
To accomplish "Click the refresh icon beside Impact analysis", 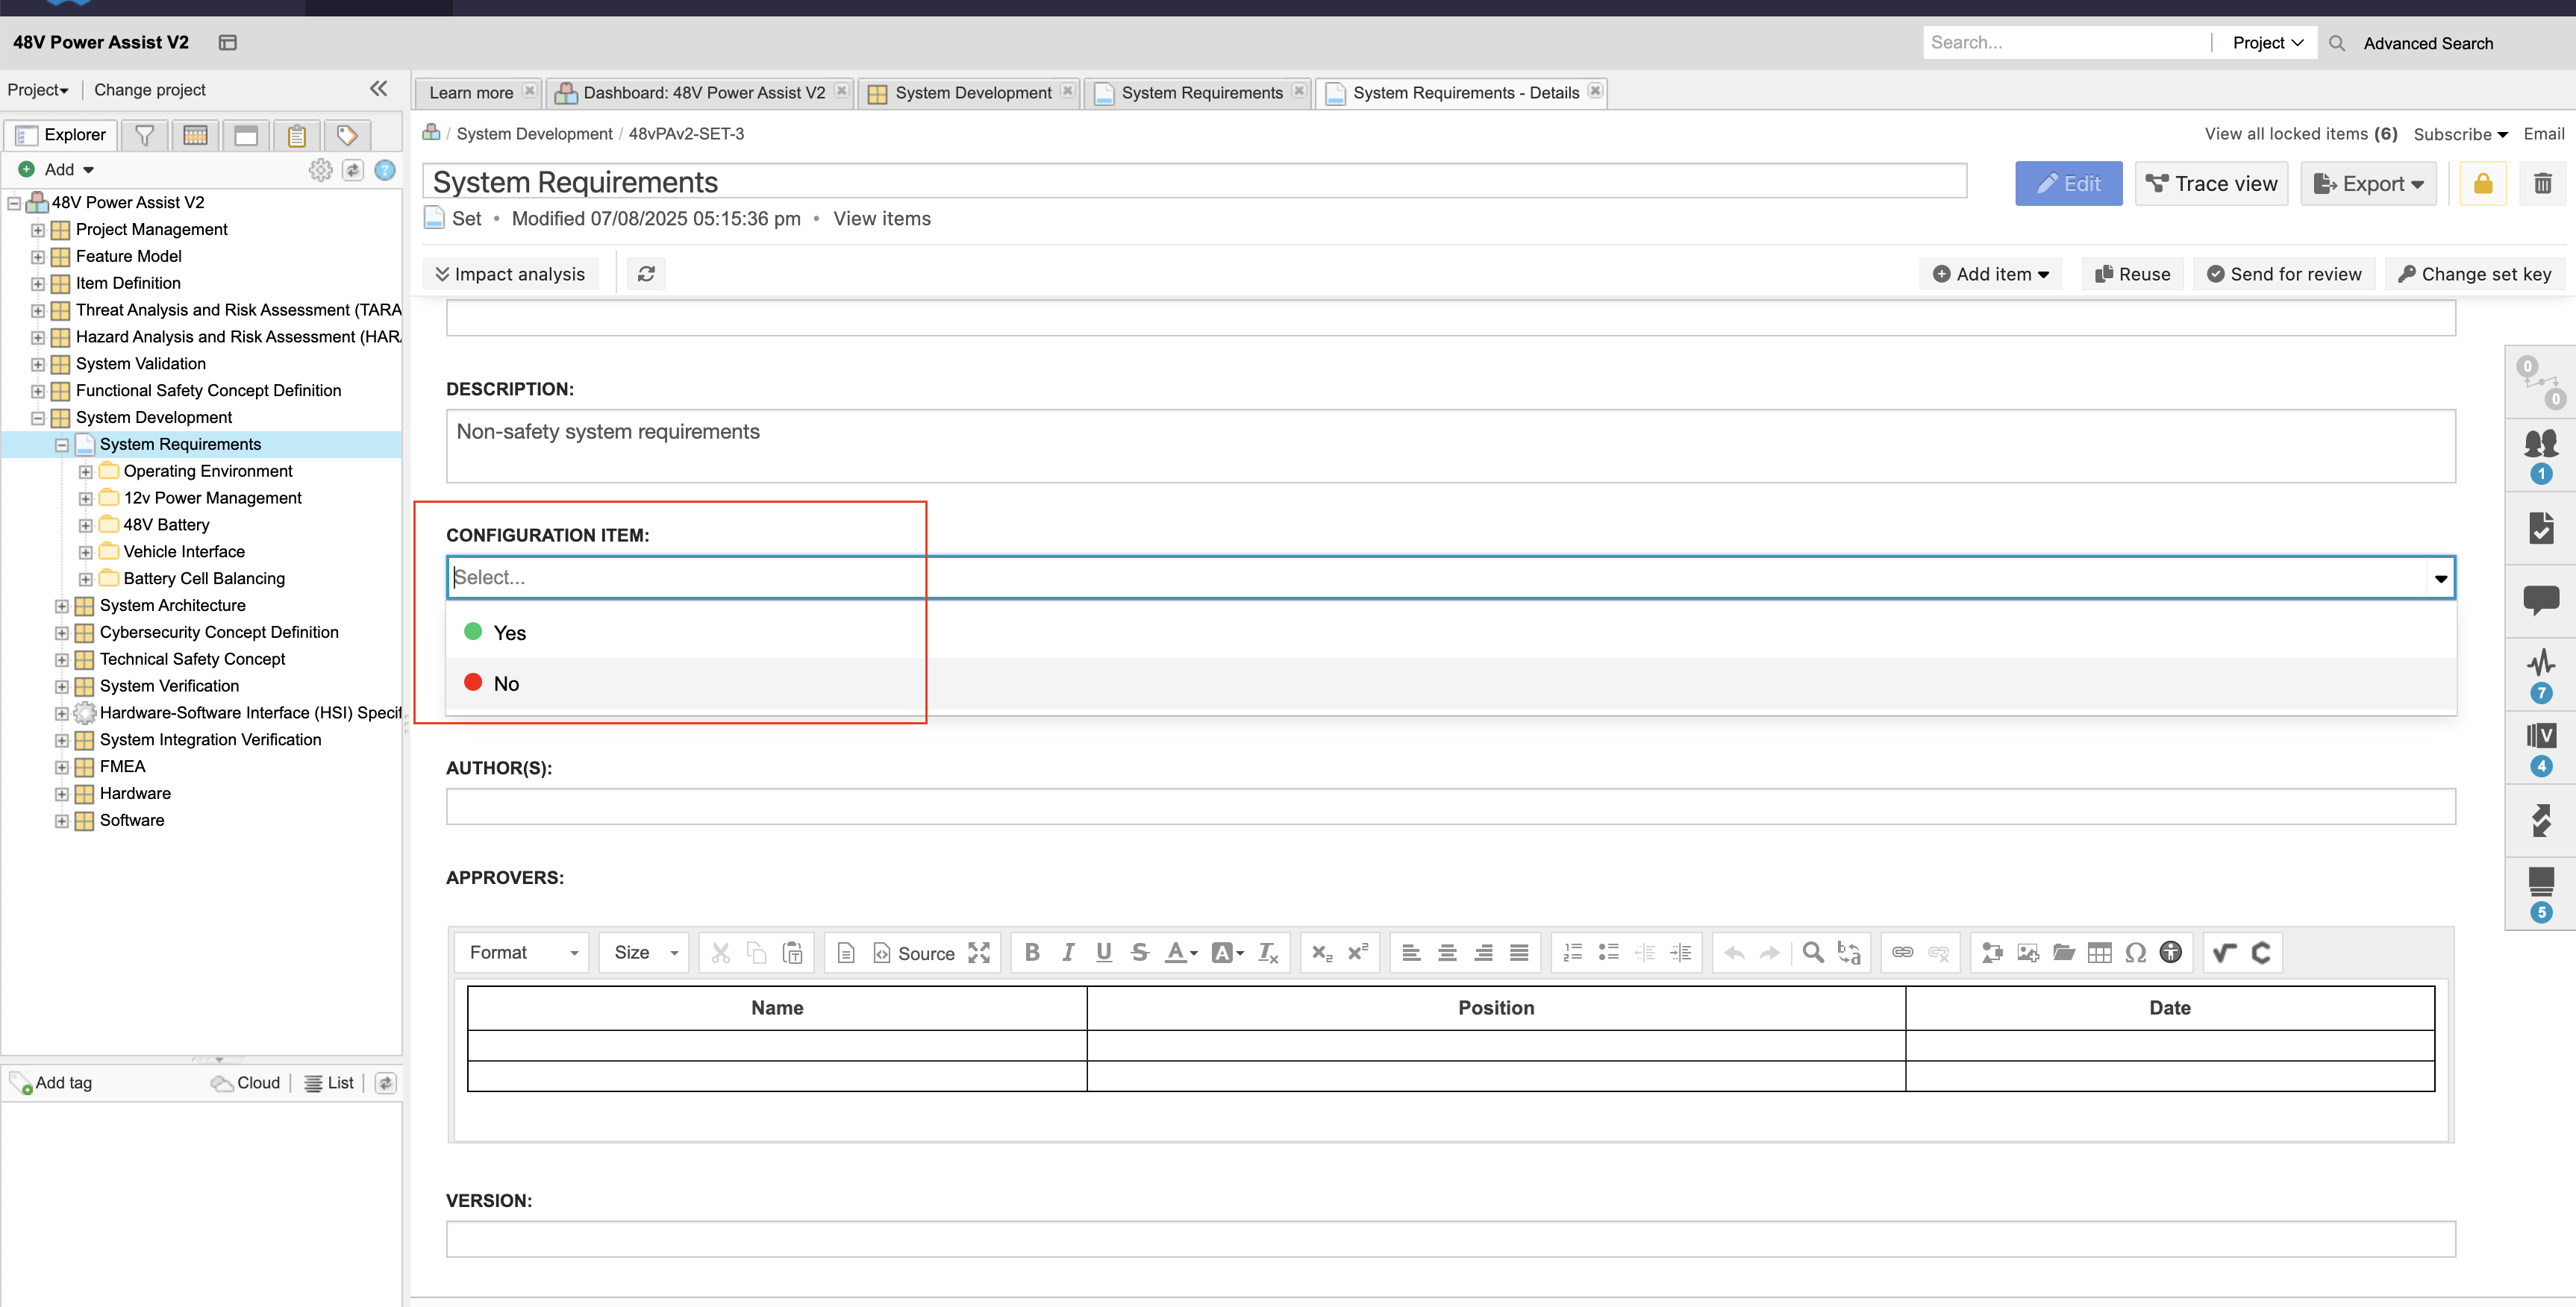I will (x=646, y=273).
